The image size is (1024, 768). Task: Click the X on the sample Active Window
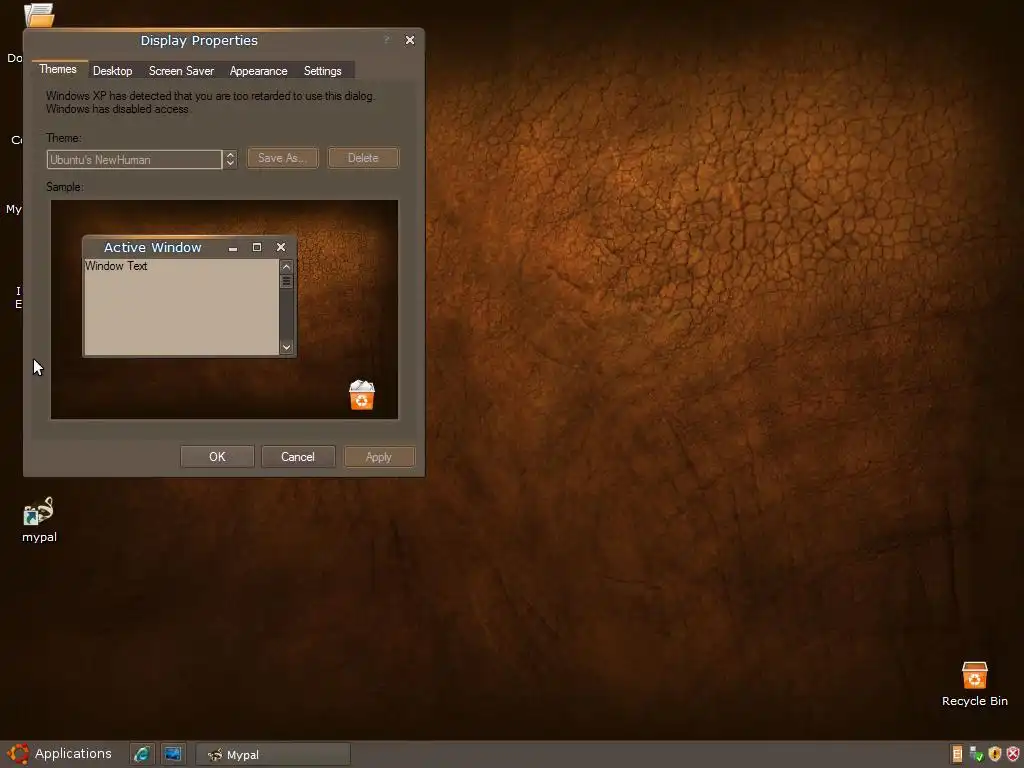coord(281,247)
